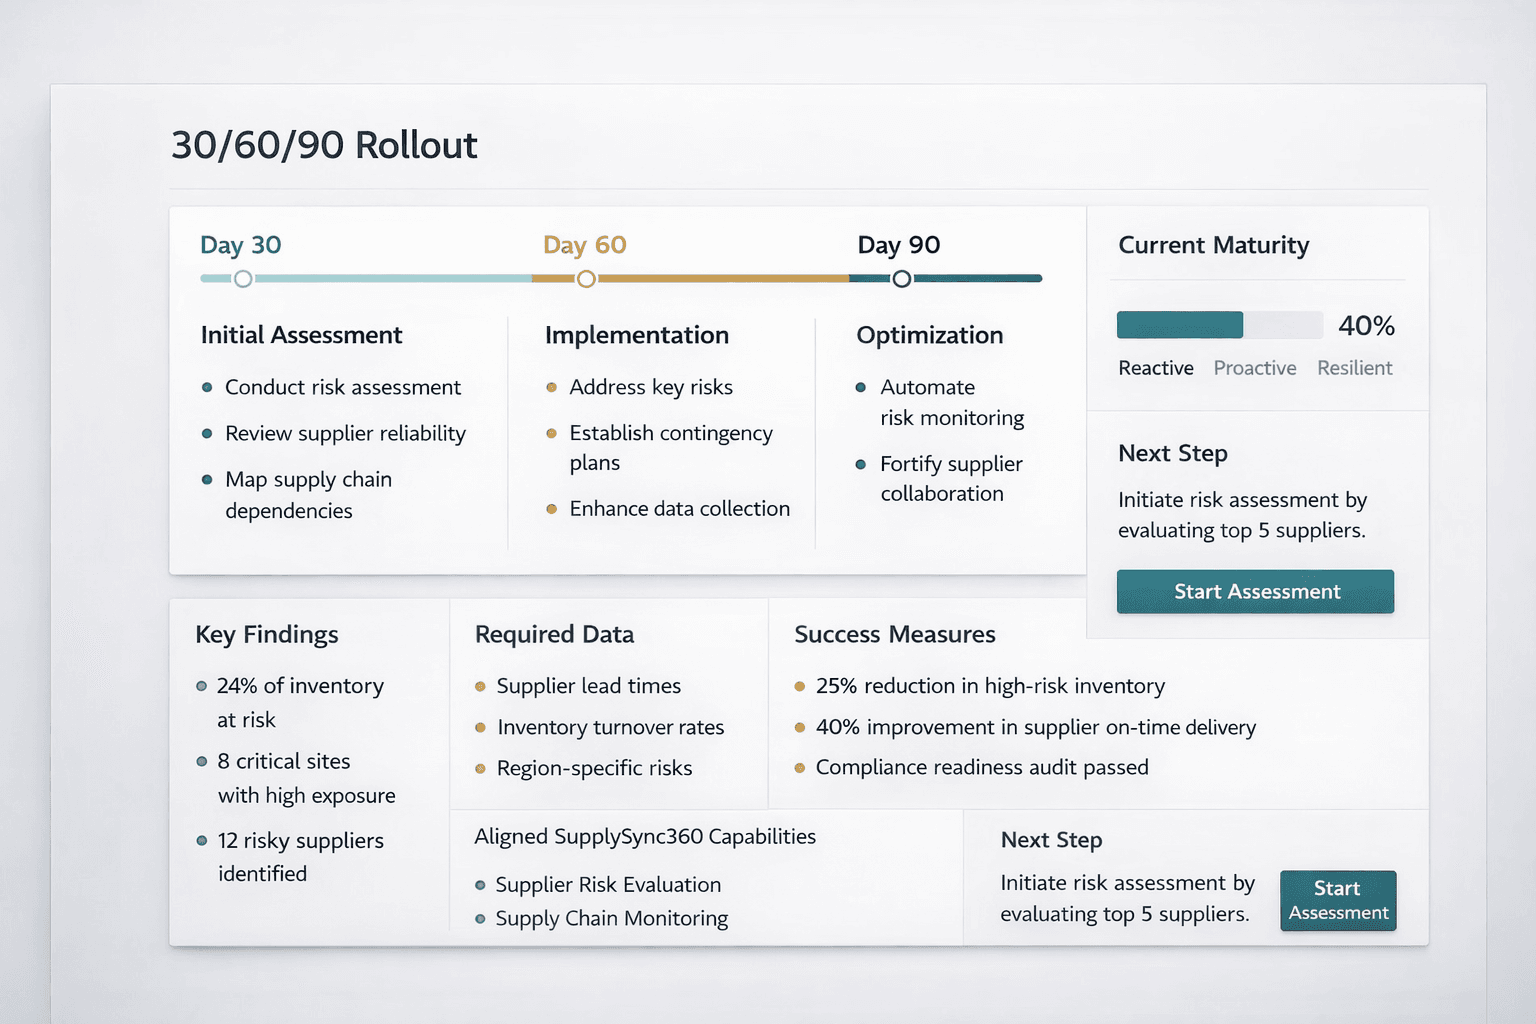The height and width of the screenshot is (1024, 1536).
Task: Click the Day 30 timeline marker circle
Action: click(242, 279)
